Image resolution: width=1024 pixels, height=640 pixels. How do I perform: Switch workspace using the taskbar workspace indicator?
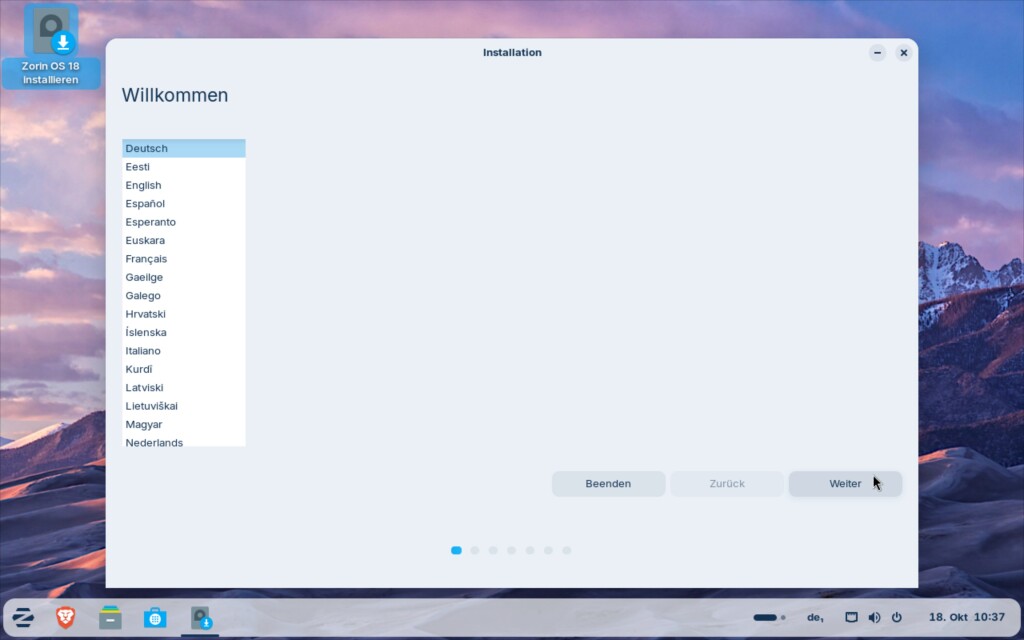click(x=768, y=617)
